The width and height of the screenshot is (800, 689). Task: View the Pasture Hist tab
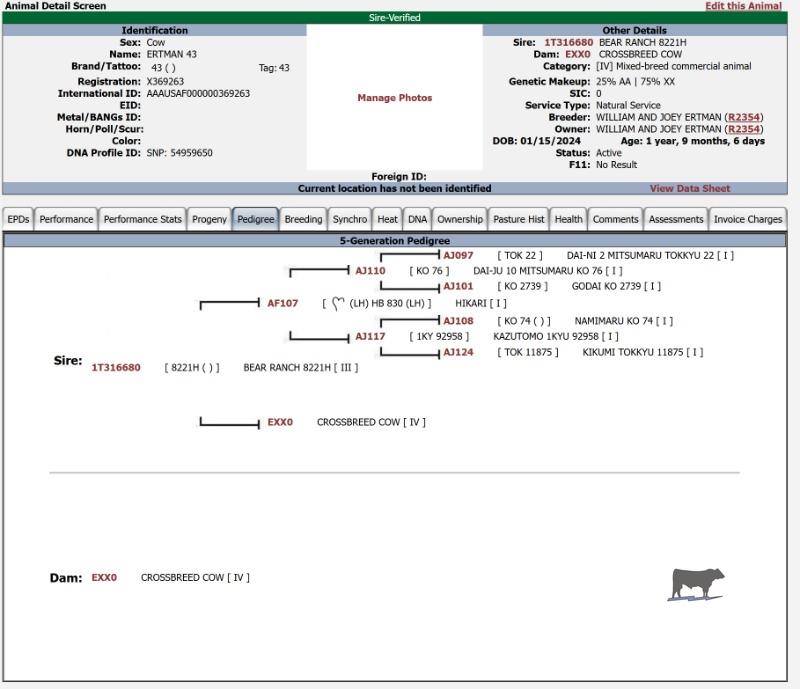pos(518,219)
